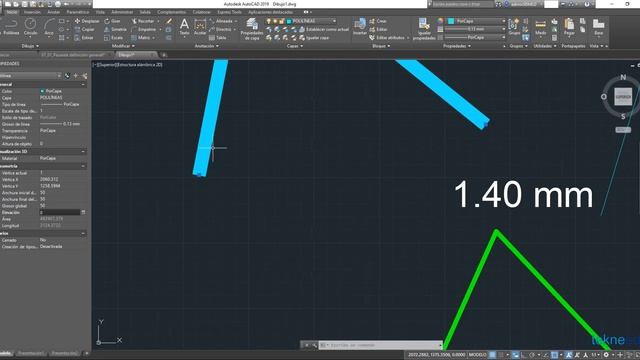Click the cyan color swatch in Propiedades
This screenshot has height=360, width=640.
pos(451,21)
